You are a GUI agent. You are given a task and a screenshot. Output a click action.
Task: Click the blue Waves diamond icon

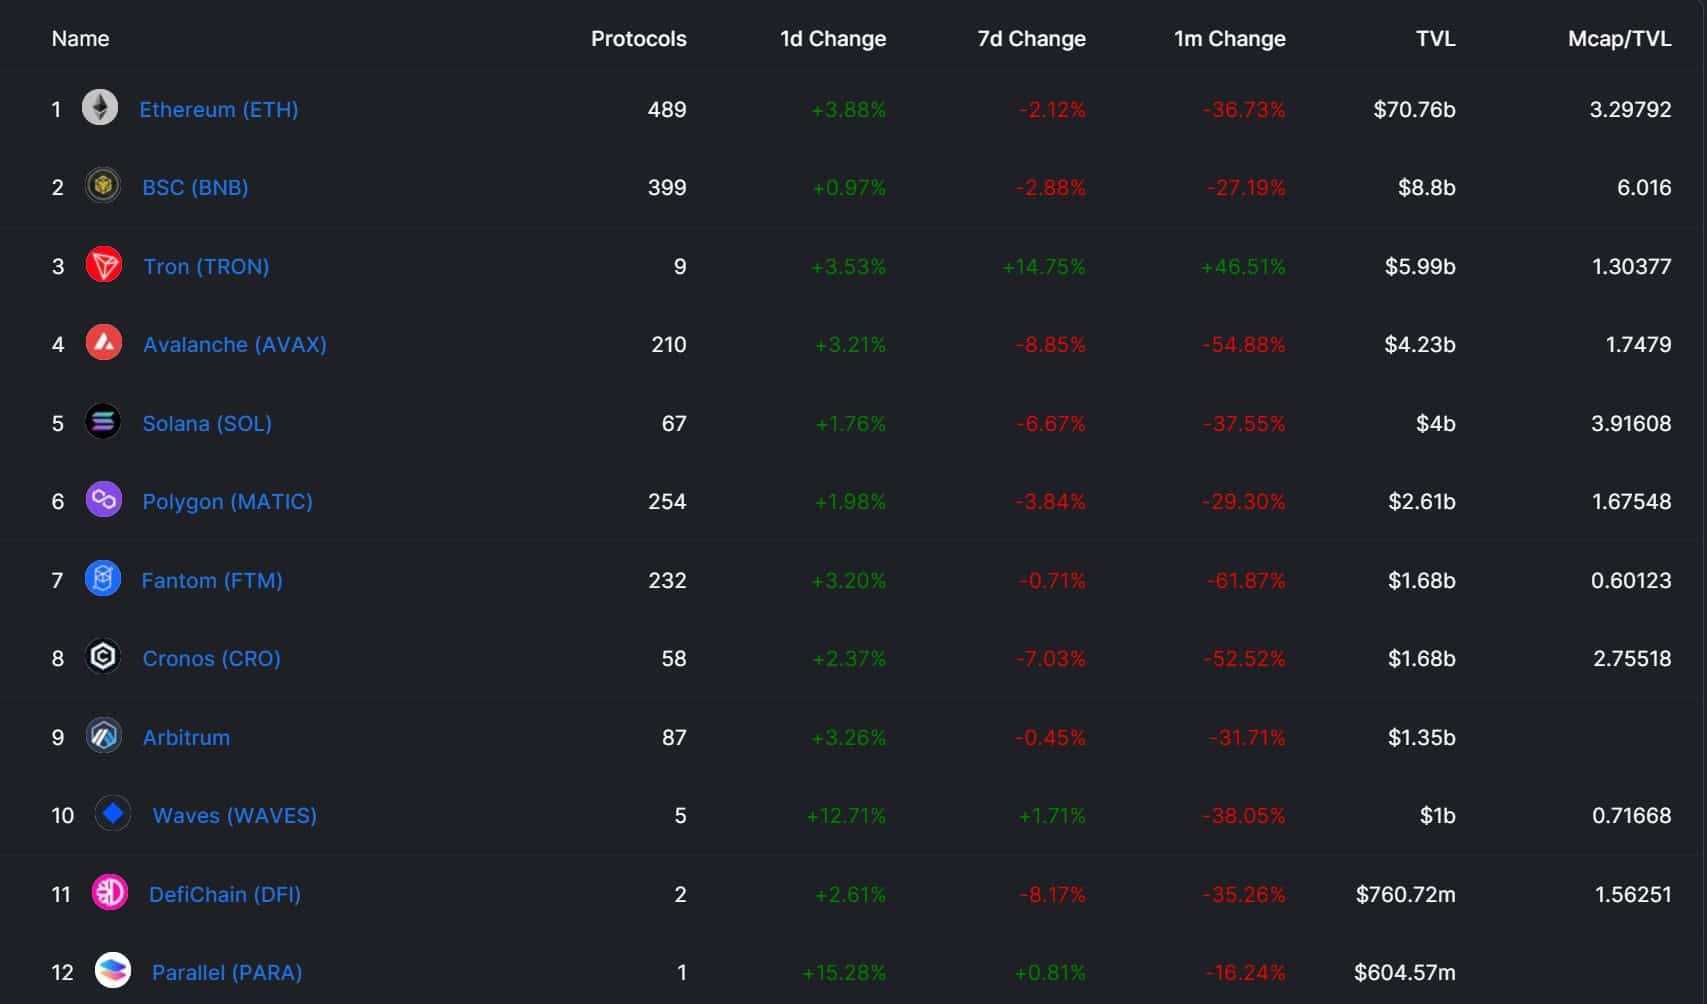(x=113, y=814)
